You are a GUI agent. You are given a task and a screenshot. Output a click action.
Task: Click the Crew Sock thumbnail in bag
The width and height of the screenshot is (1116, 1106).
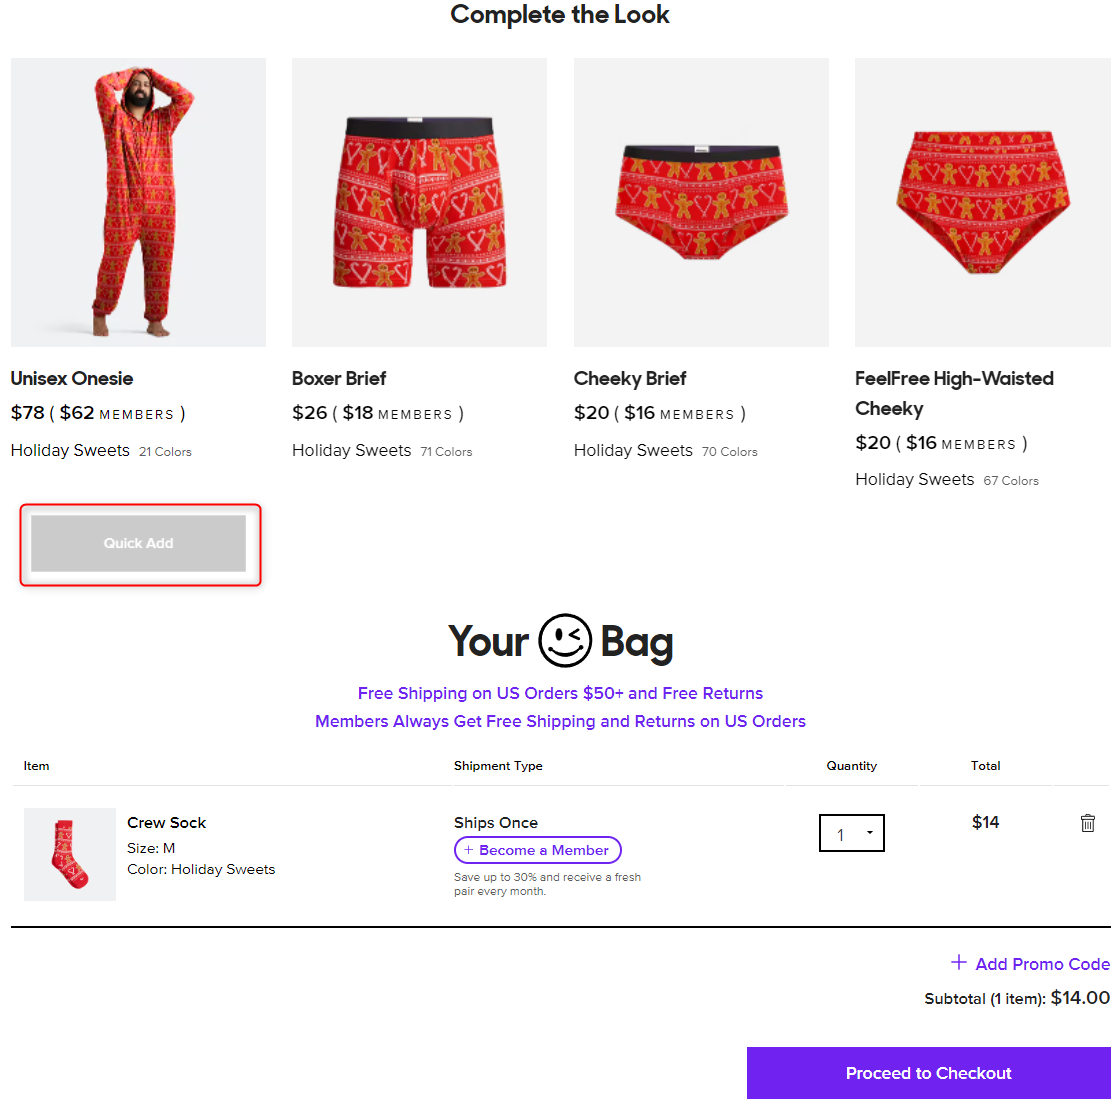[x=70, y=854]
